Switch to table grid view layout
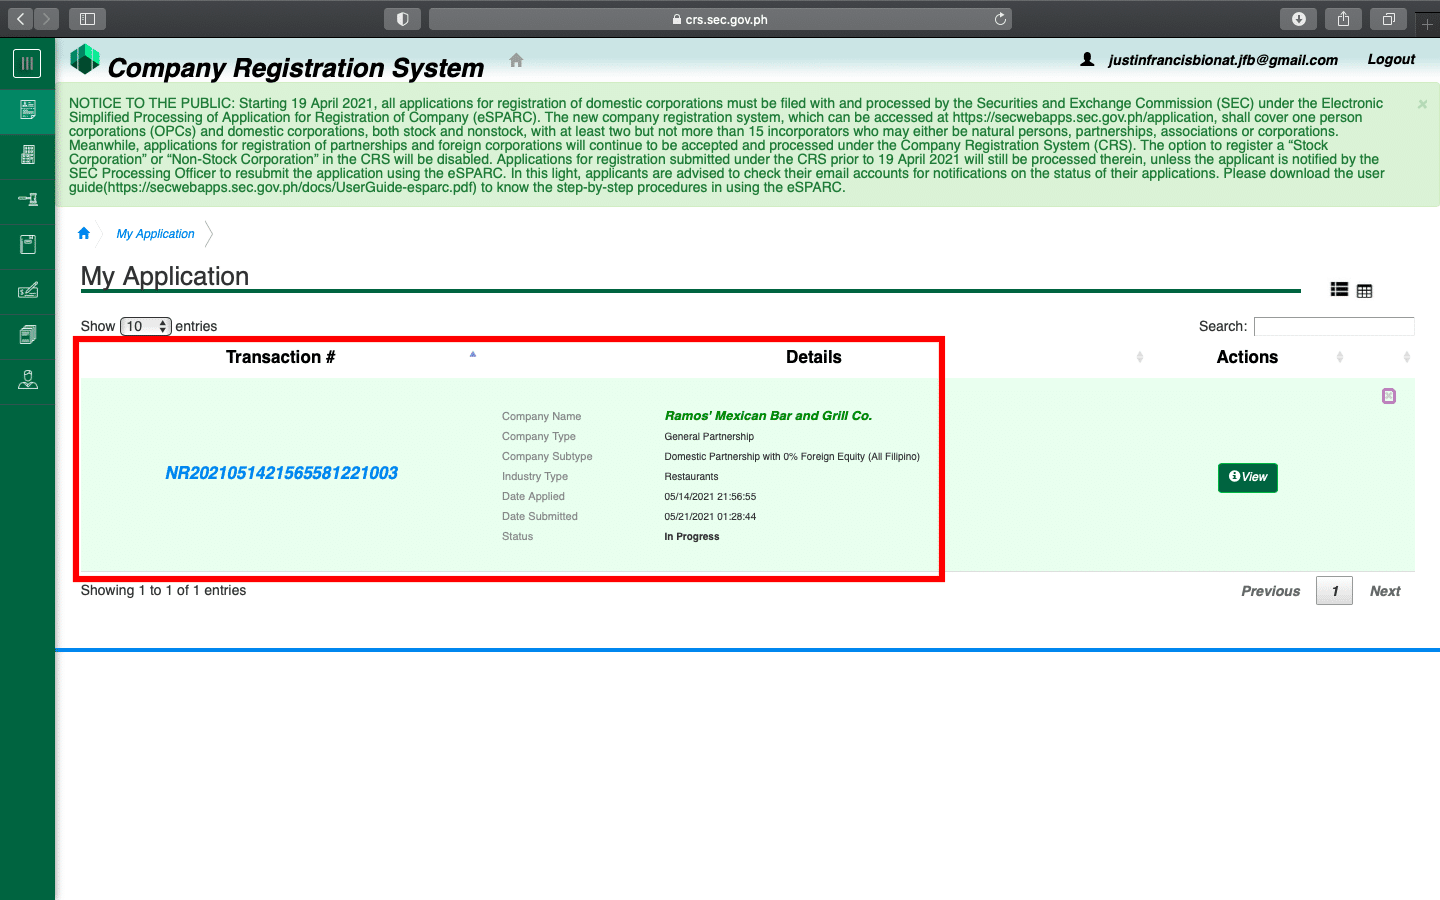Screen dimensions: 1440x900 coord(1365,291)
